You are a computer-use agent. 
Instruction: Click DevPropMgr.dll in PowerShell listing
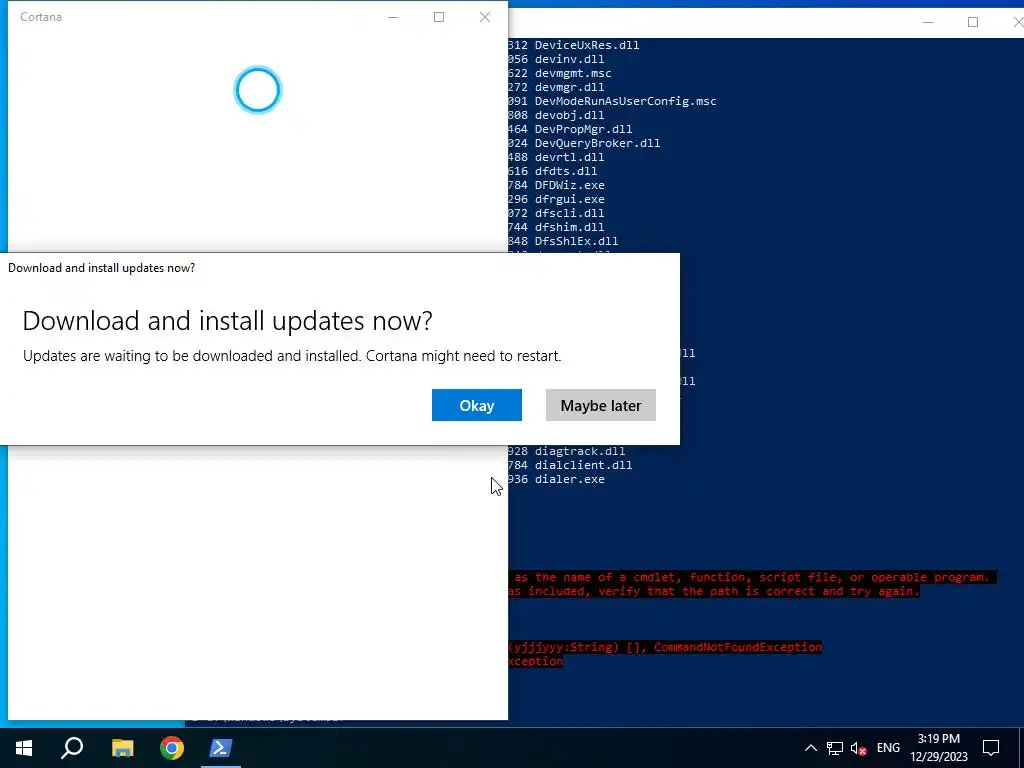click(583, 129)
